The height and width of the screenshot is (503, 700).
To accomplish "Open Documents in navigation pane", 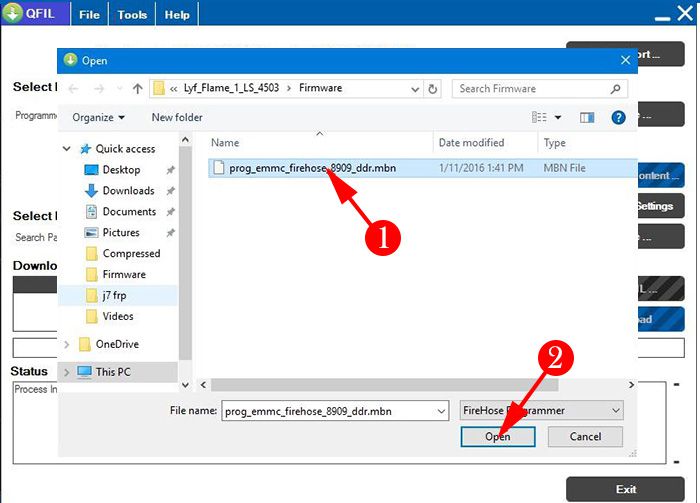I will pos(129,212).
